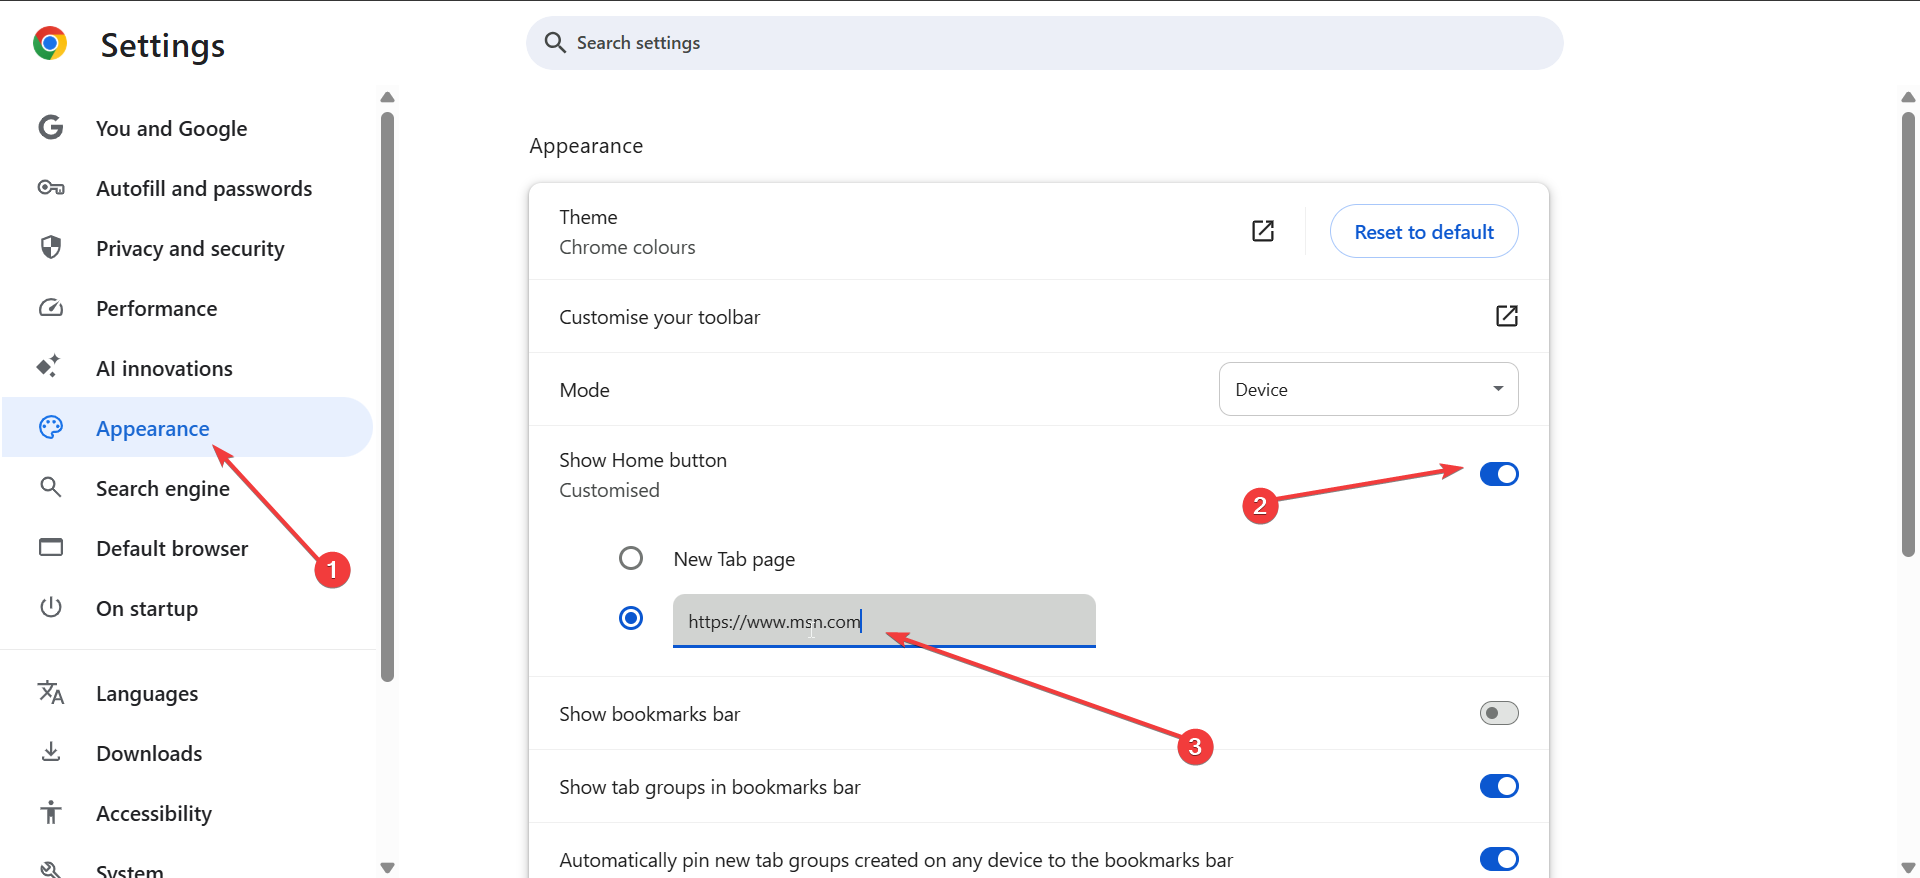Viewport: 1920px width, 878px height.
Task: Click the AI innovations sparkle icon
Action: point(49,367)
